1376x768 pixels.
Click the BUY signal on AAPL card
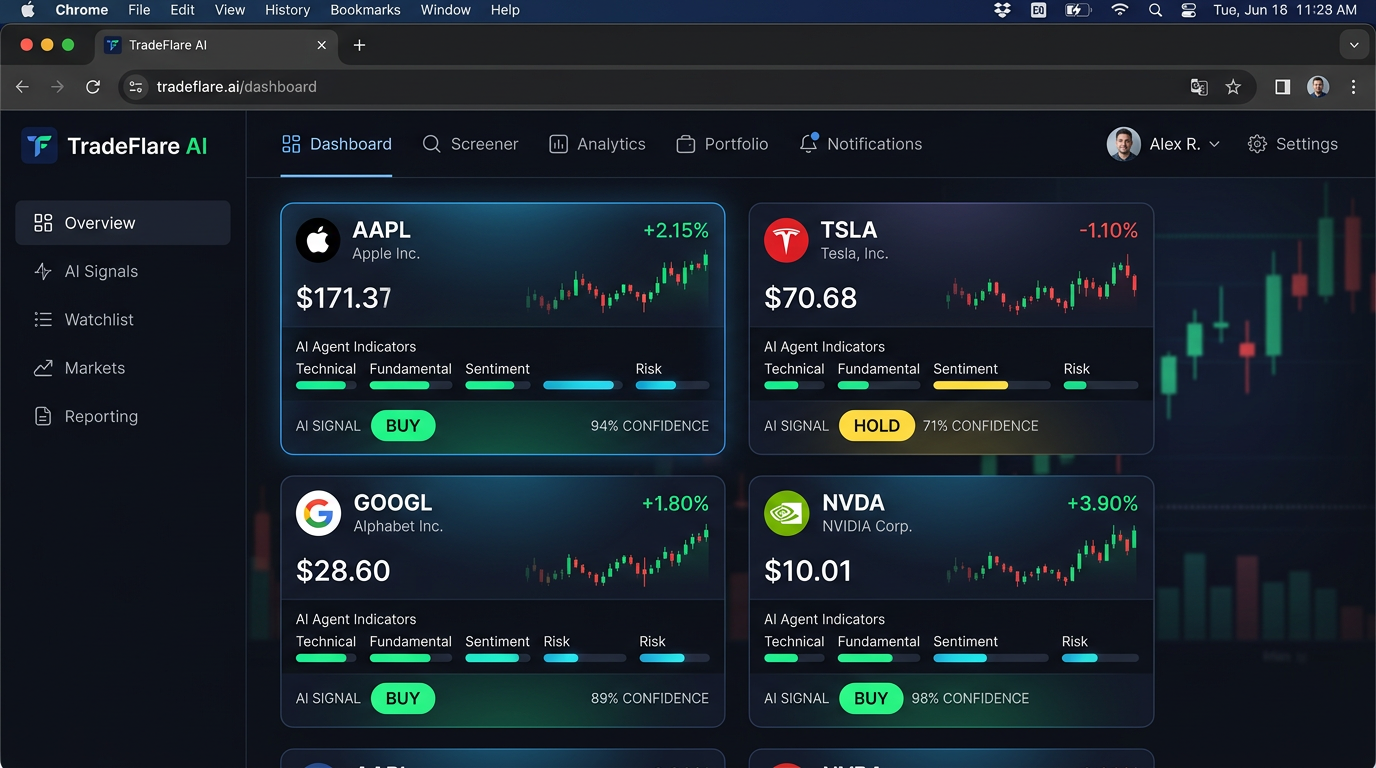[403, 426]
